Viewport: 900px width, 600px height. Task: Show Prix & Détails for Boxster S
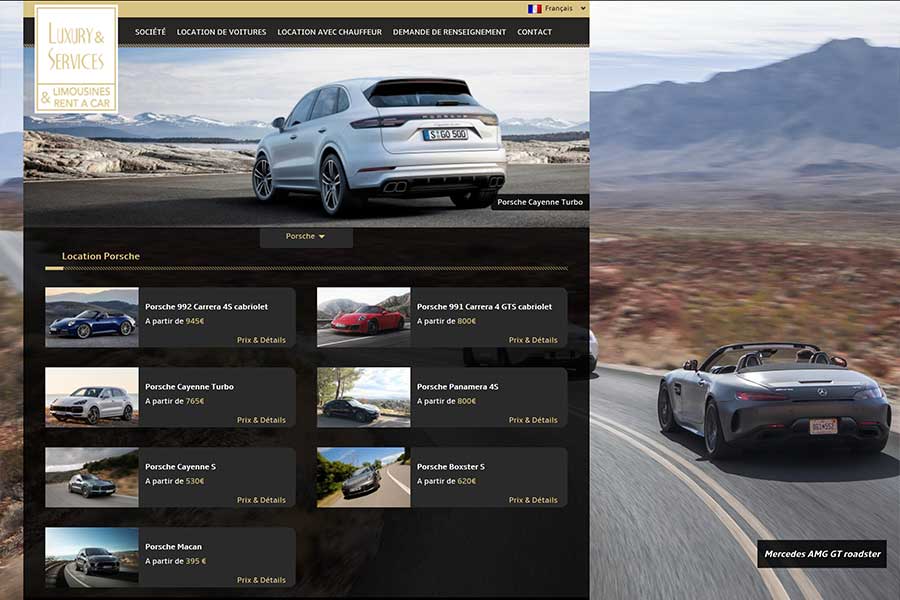click(533, 500)
